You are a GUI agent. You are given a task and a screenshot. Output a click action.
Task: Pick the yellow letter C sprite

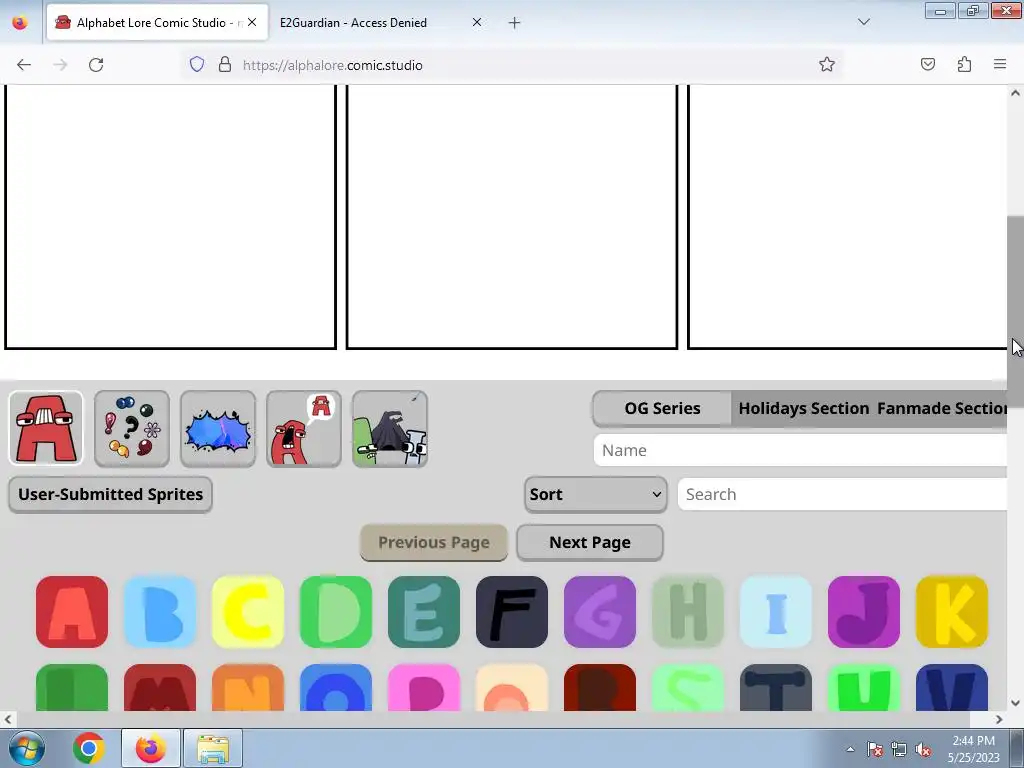pyautogui.click(x=248, y=612)
